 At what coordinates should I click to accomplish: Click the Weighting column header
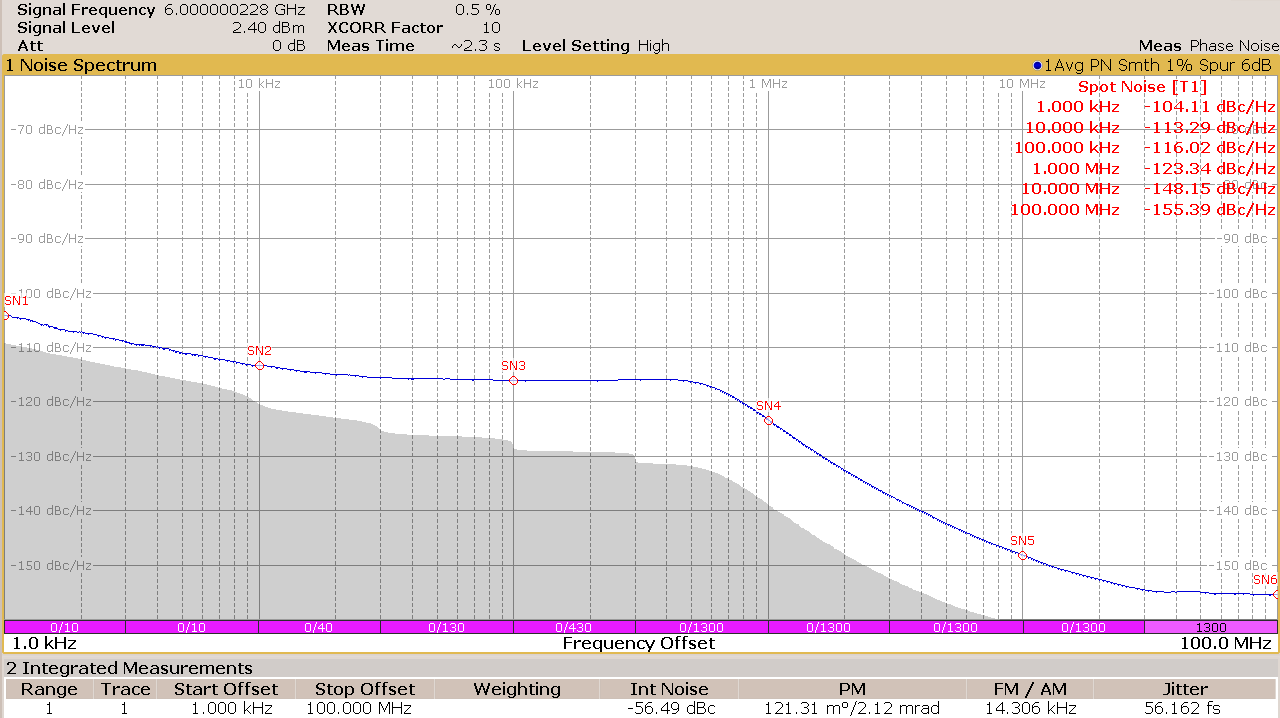point(517,689)
